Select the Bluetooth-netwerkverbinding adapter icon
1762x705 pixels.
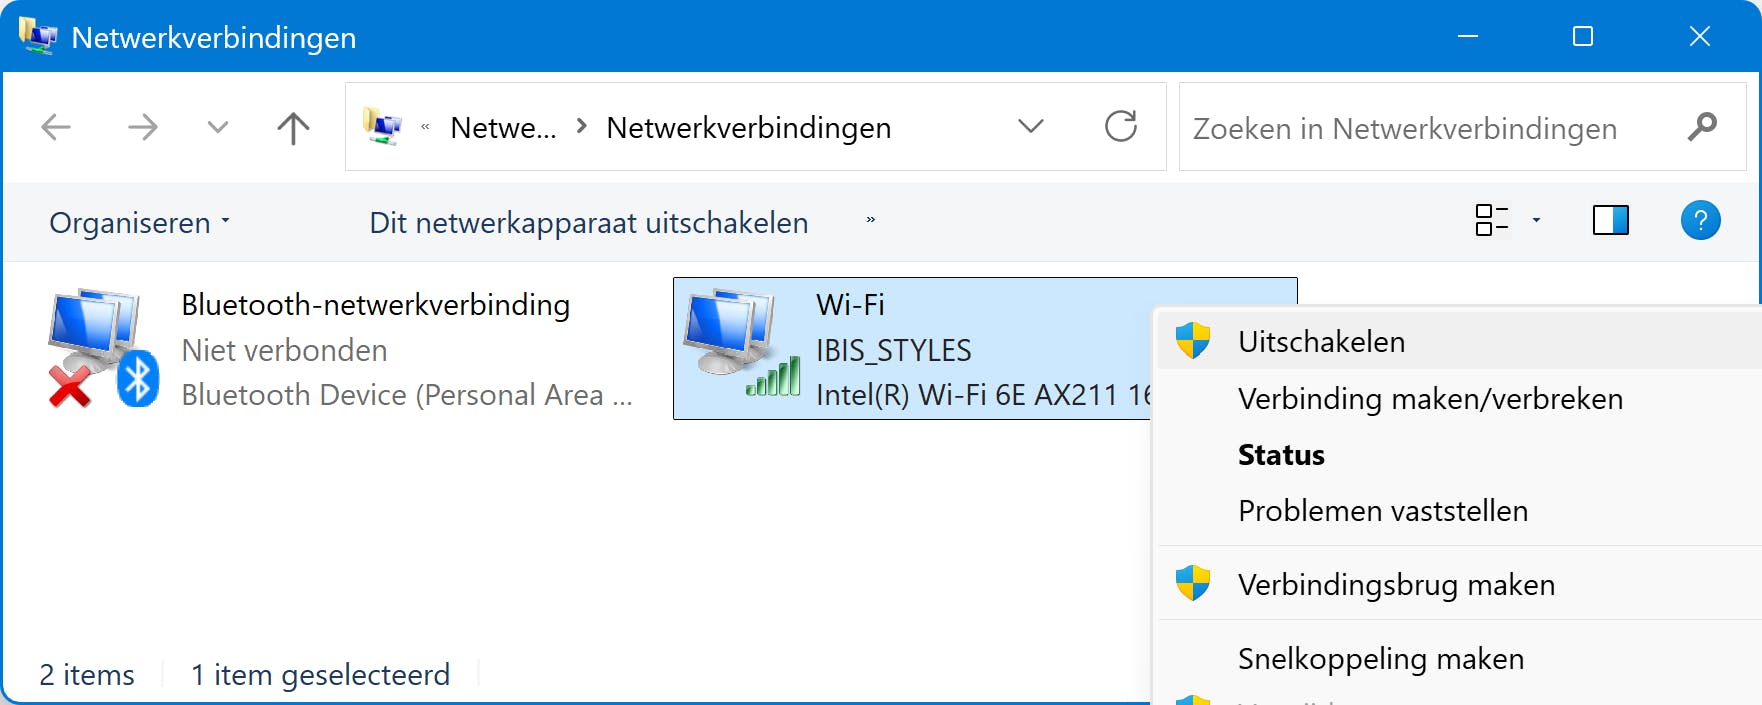102,349
